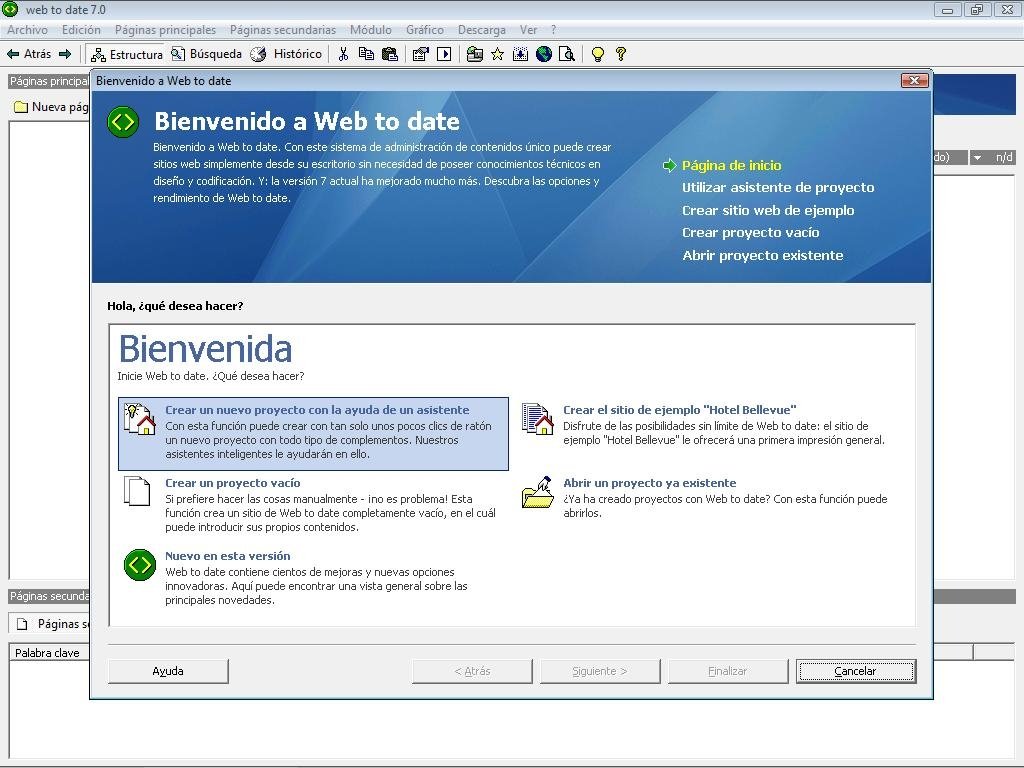Image resolution: width=1024 pixels, height=768 pixels.
Task: Click the Cut scissors icon
Action: pyautogui.click(x=343, y=54)
